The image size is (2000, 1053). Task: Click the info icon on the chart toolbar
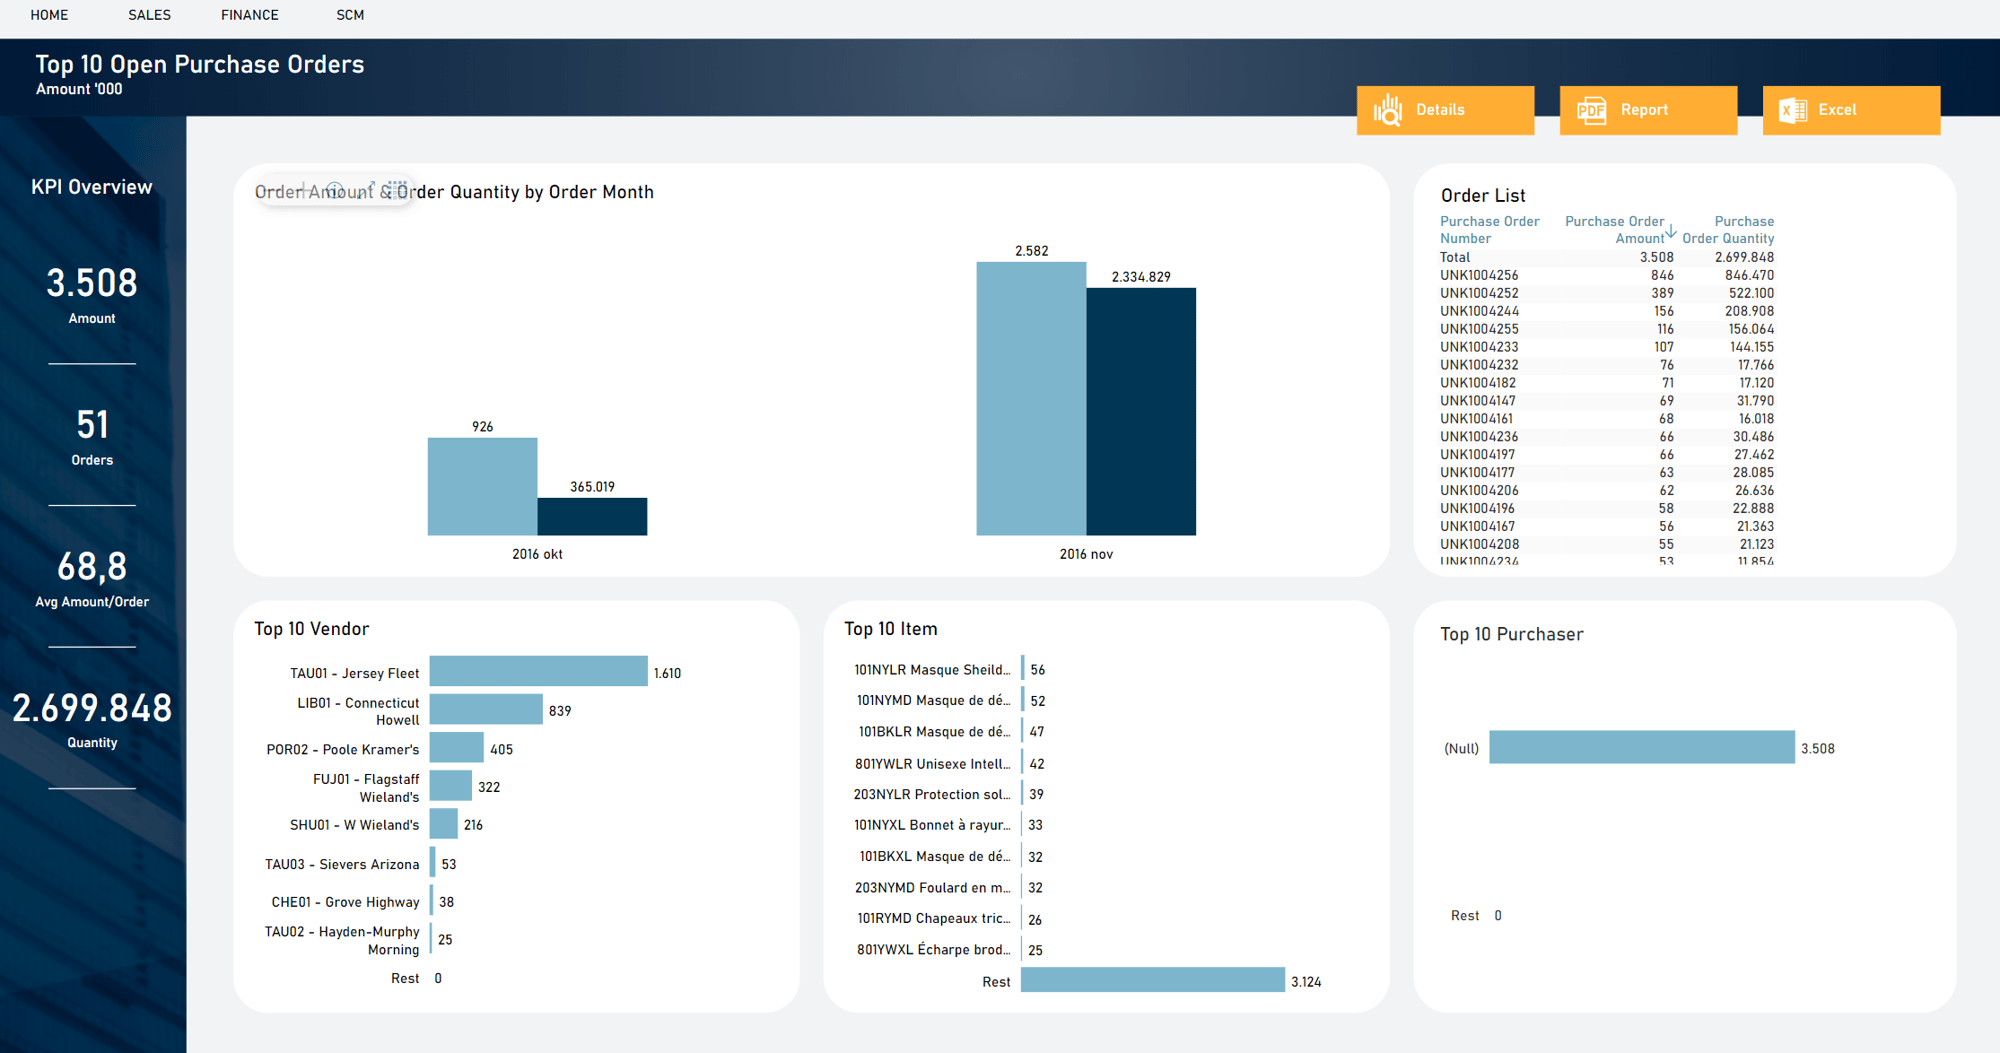click(x=335, y=190)
